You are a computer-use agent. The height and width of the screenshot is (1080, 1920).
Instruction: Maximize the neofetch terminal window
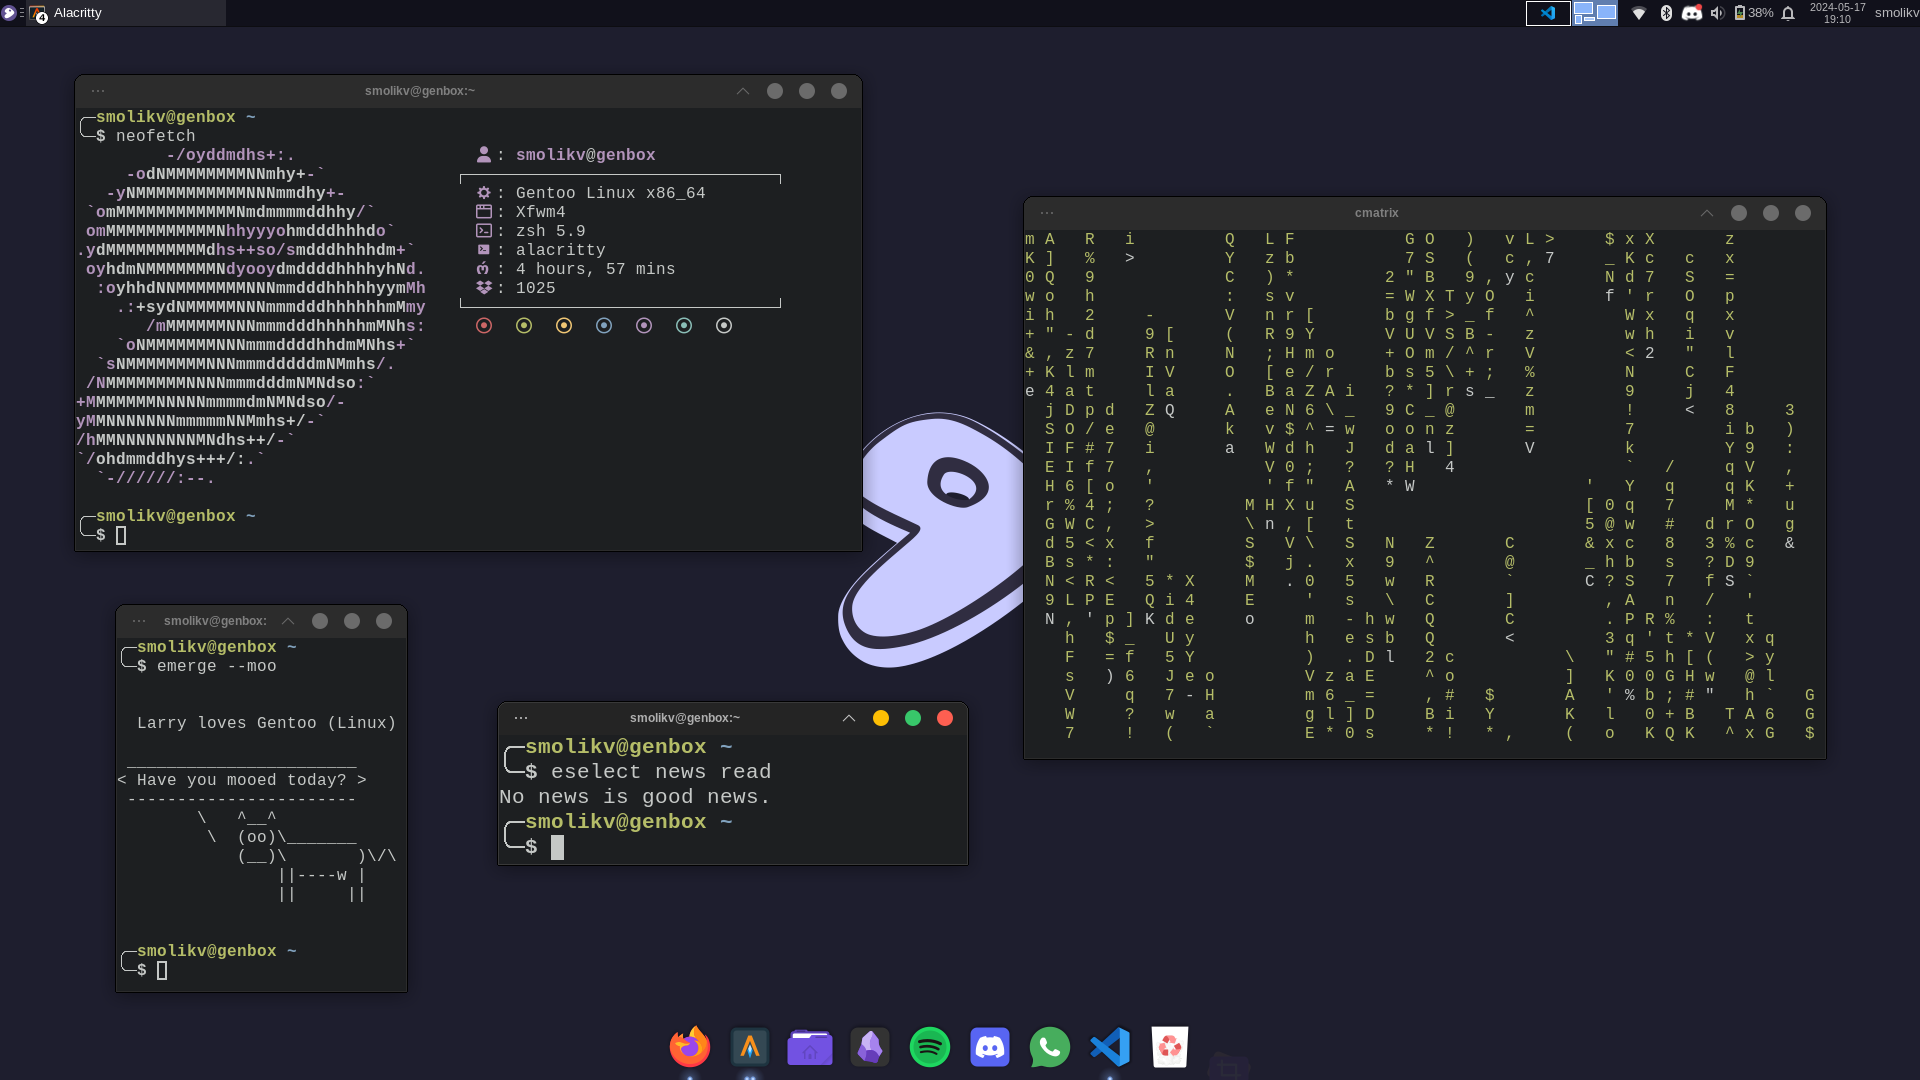pyautogui.click(x=807, y=91)
